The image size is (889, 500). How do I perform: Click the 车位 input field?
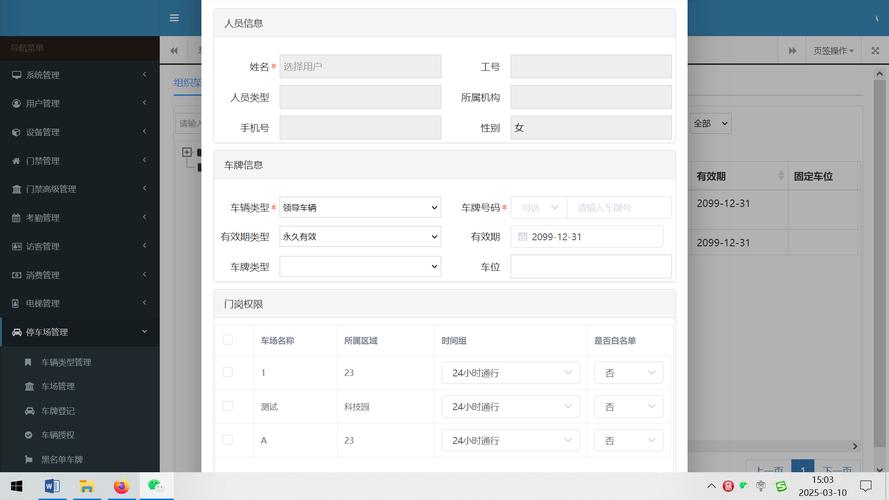tap(591, 266)
